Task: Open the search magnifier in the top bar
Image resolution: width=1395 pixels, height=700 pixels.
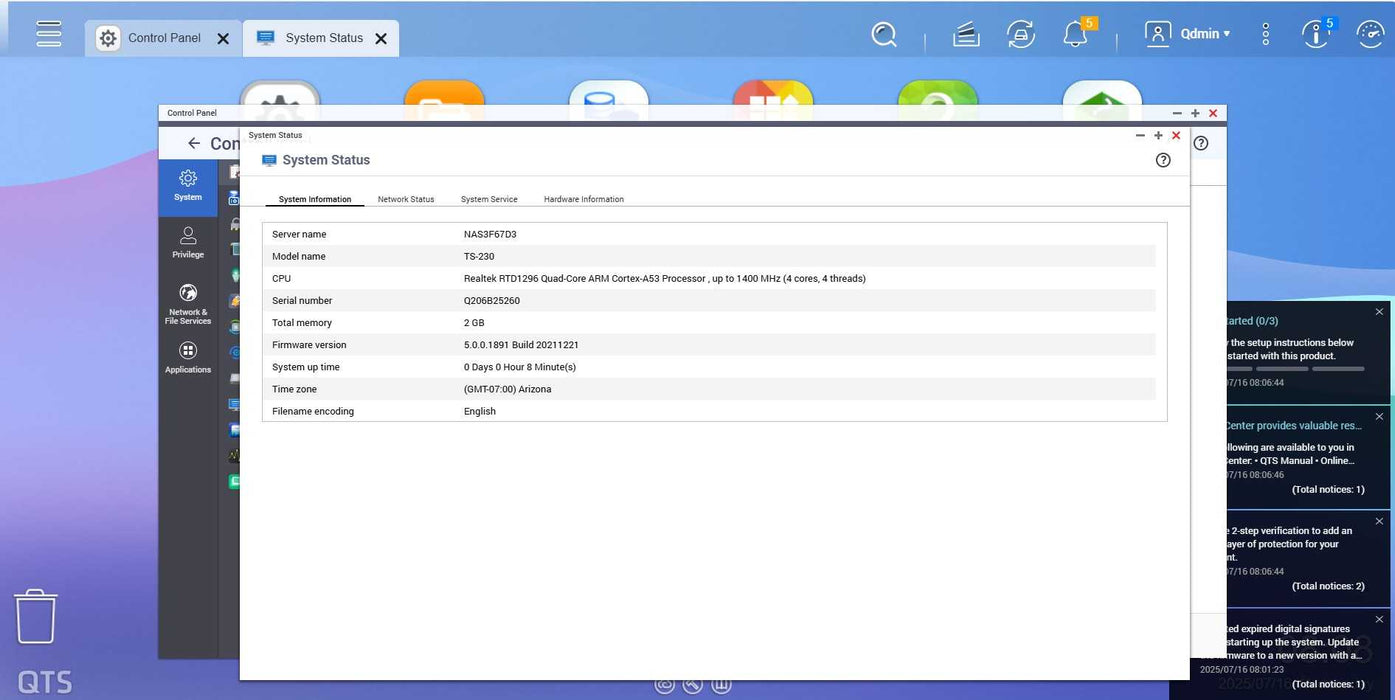Action: point(883,35)
